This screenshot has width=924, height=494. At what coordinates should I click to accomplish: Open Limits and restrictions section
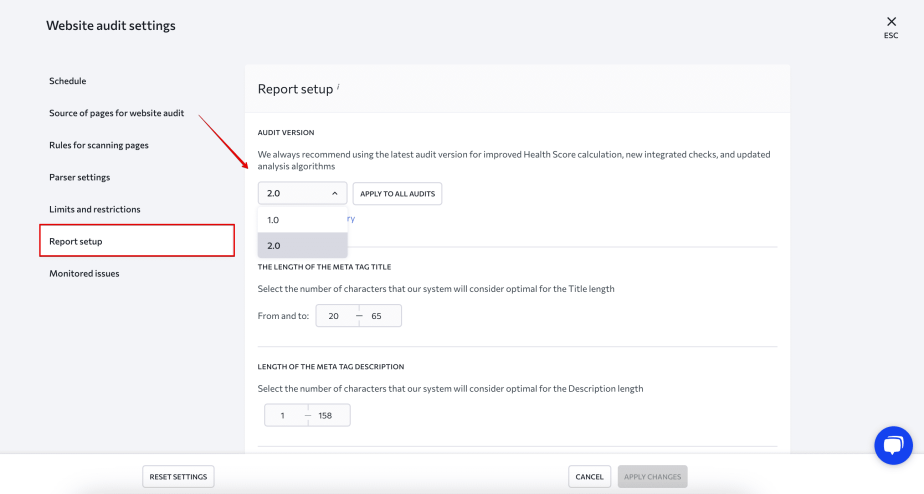95,209
